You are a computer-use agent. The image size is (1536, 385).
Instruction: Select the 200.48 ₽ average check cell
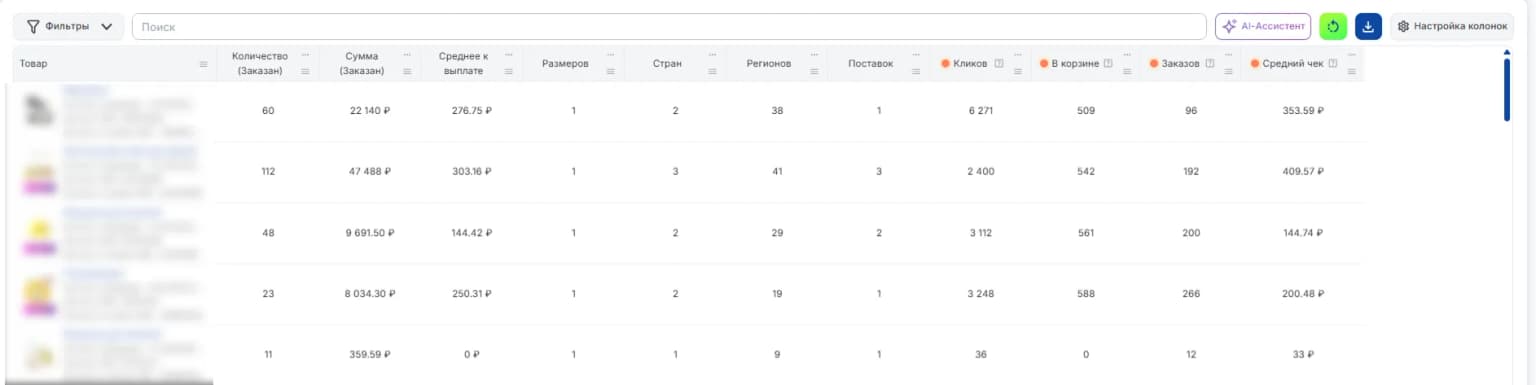1303,294
